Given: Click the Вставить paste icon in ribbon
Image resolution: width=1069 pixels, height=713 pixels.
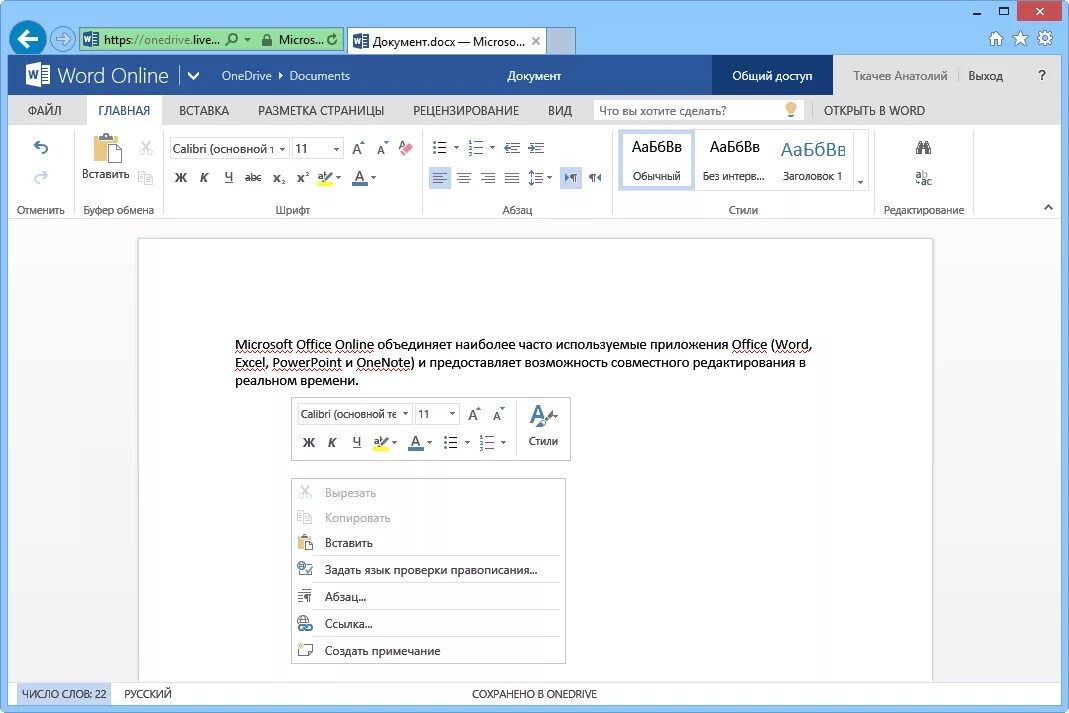Looking at the screenshot, I should tap(107, 149).
